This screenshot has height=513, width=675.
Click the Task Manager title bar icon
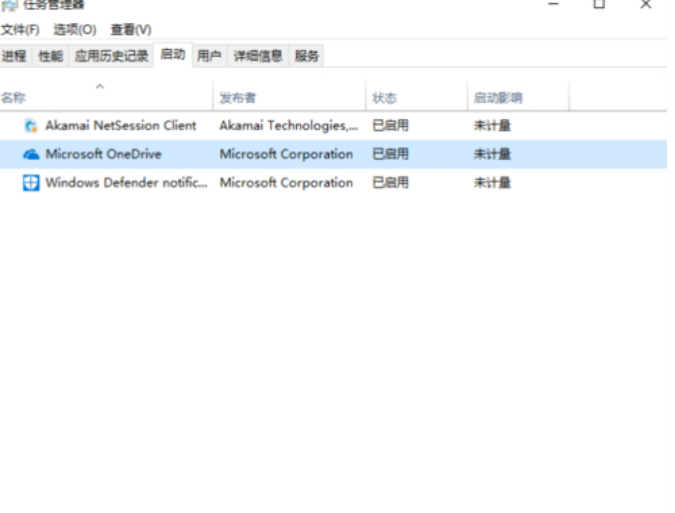[9, 5]
